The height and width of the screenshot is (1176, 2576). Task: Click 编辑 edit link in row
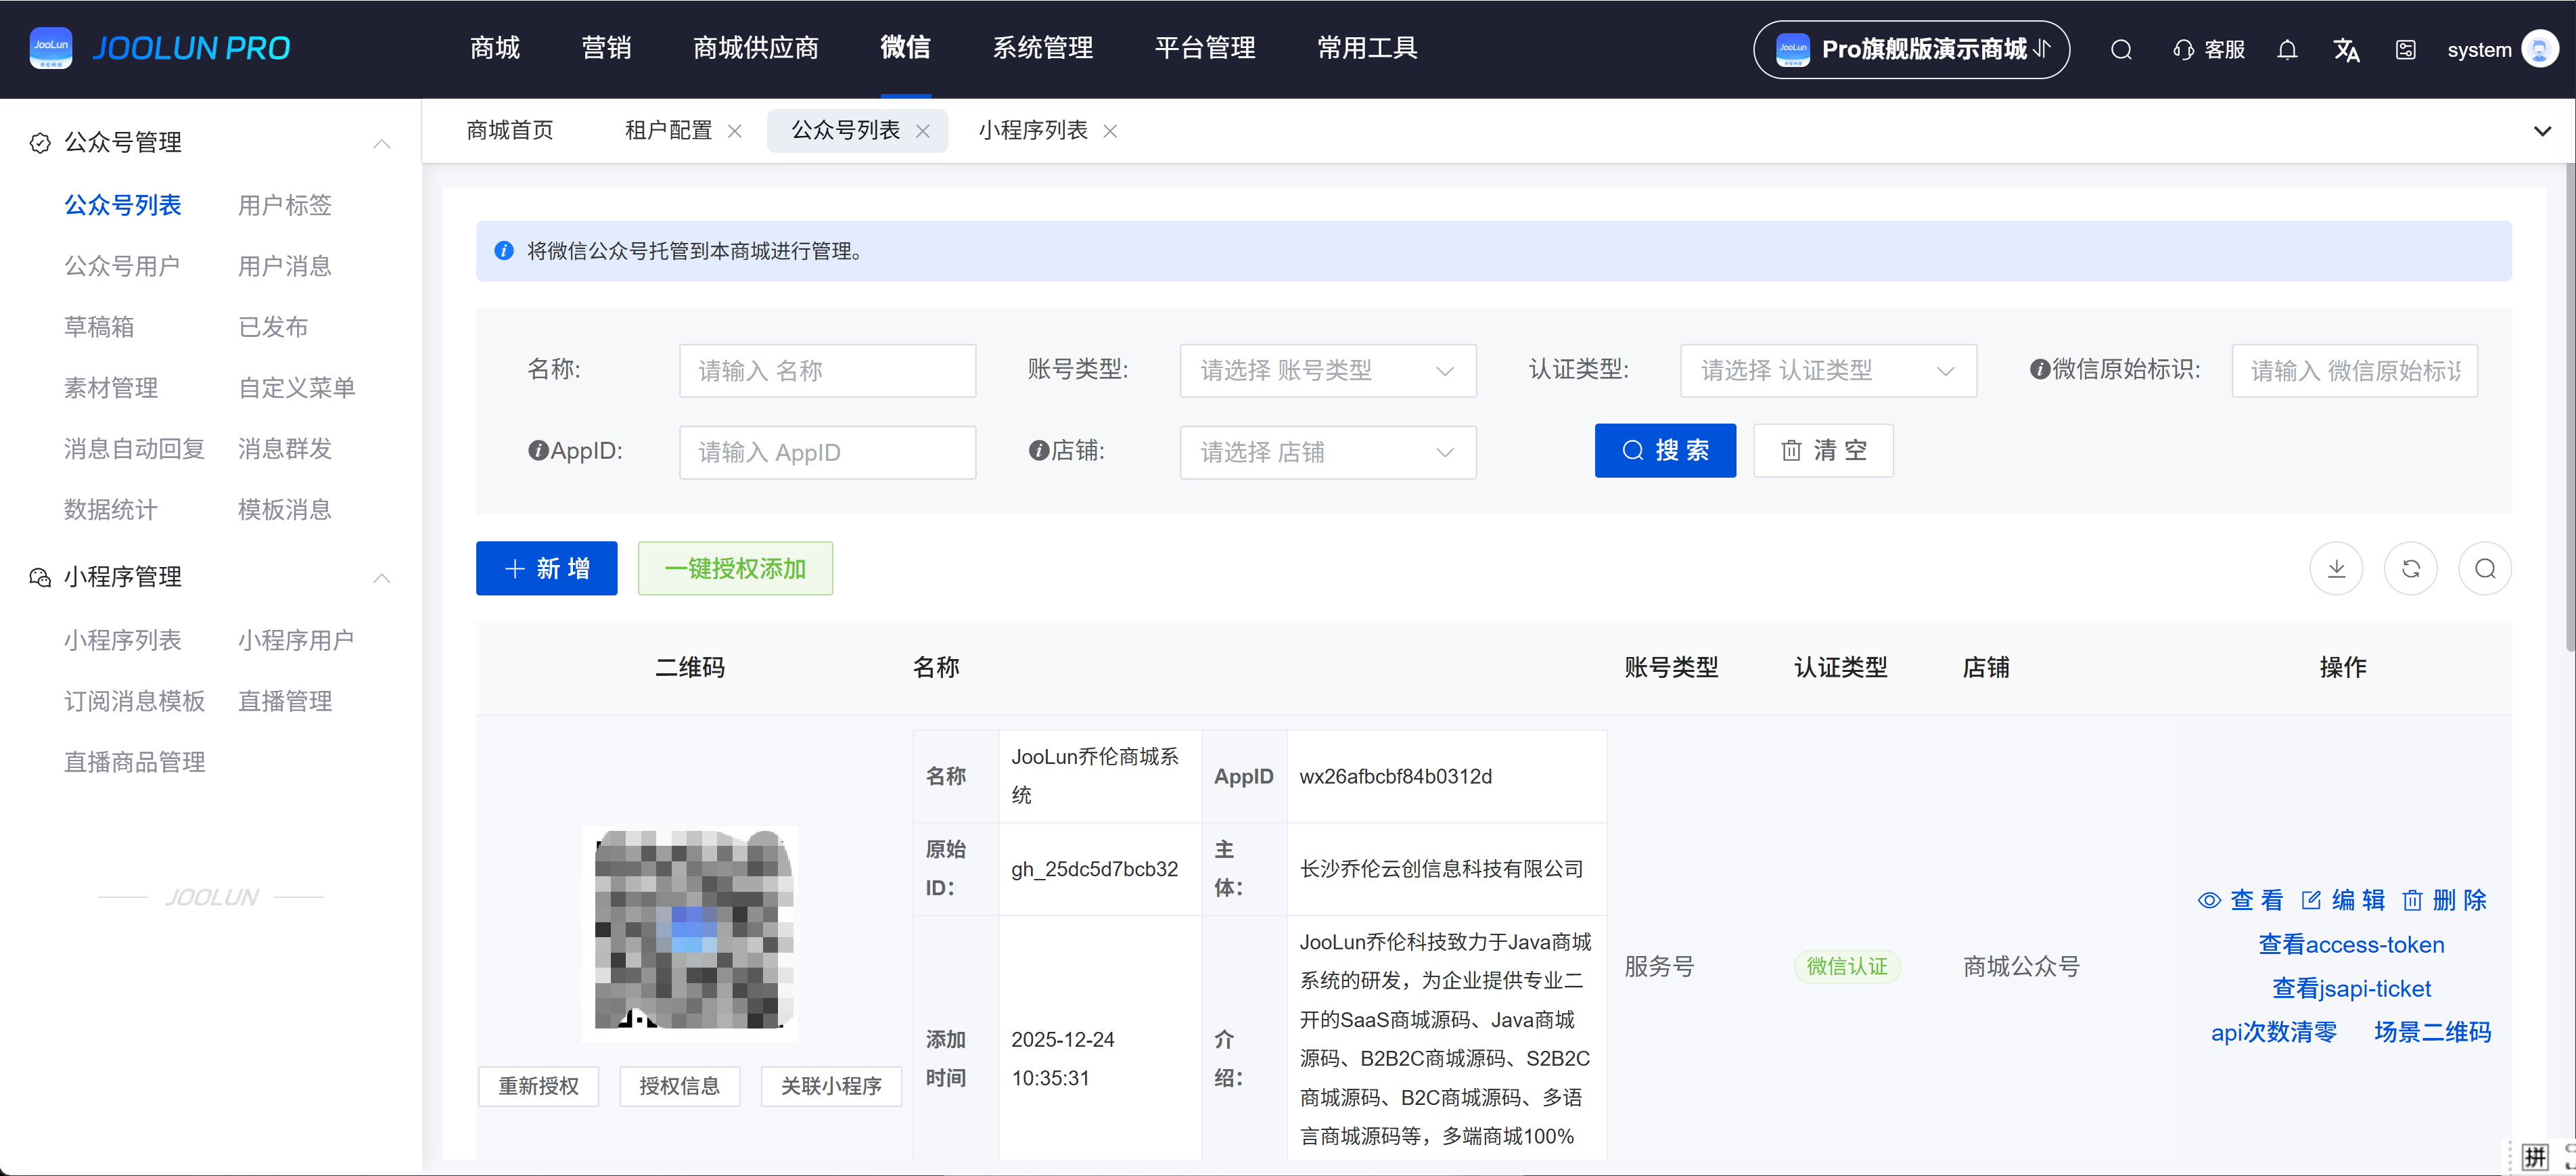(2343, 901)
